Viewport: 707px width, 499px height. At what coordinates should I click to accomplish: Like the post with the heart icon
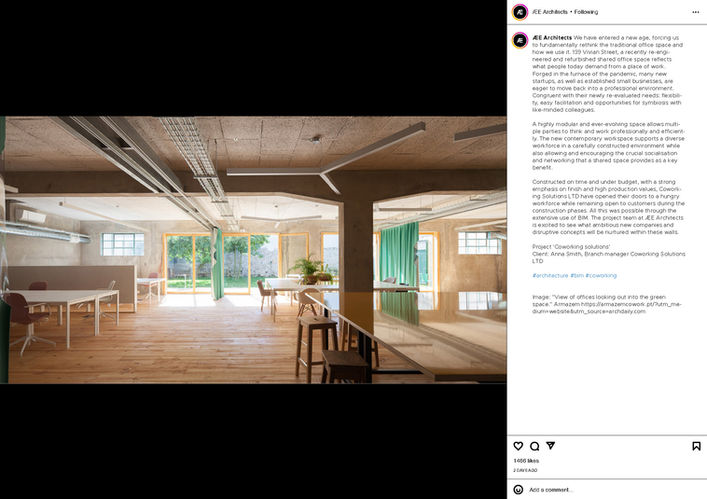pos(518,446)
